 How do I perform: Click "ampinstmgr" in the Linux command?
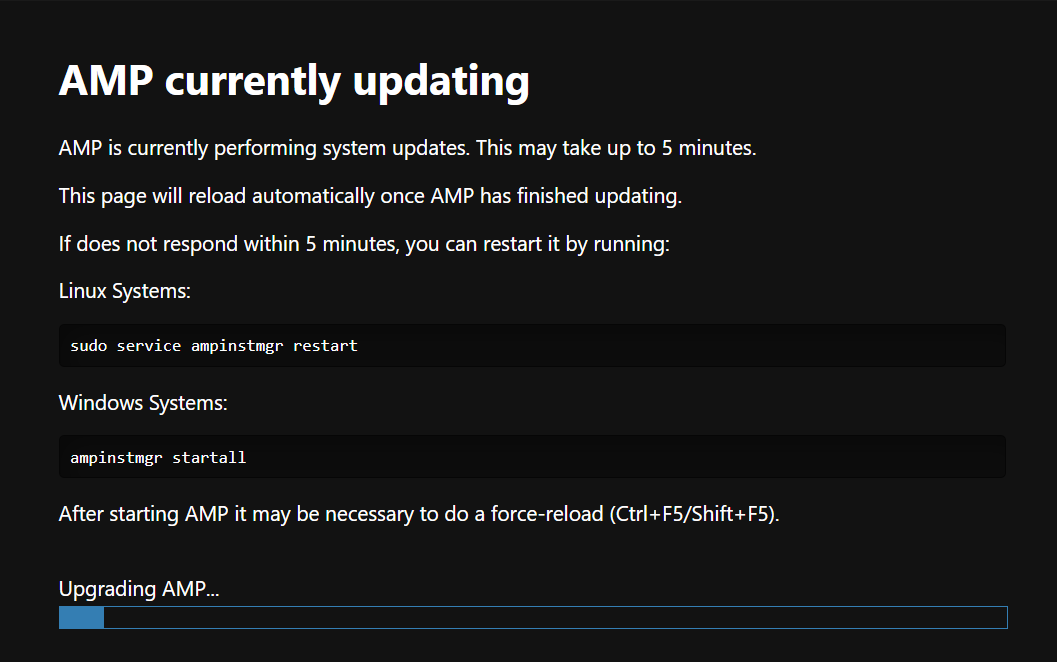pyautogui.click(x=237, y=346)
